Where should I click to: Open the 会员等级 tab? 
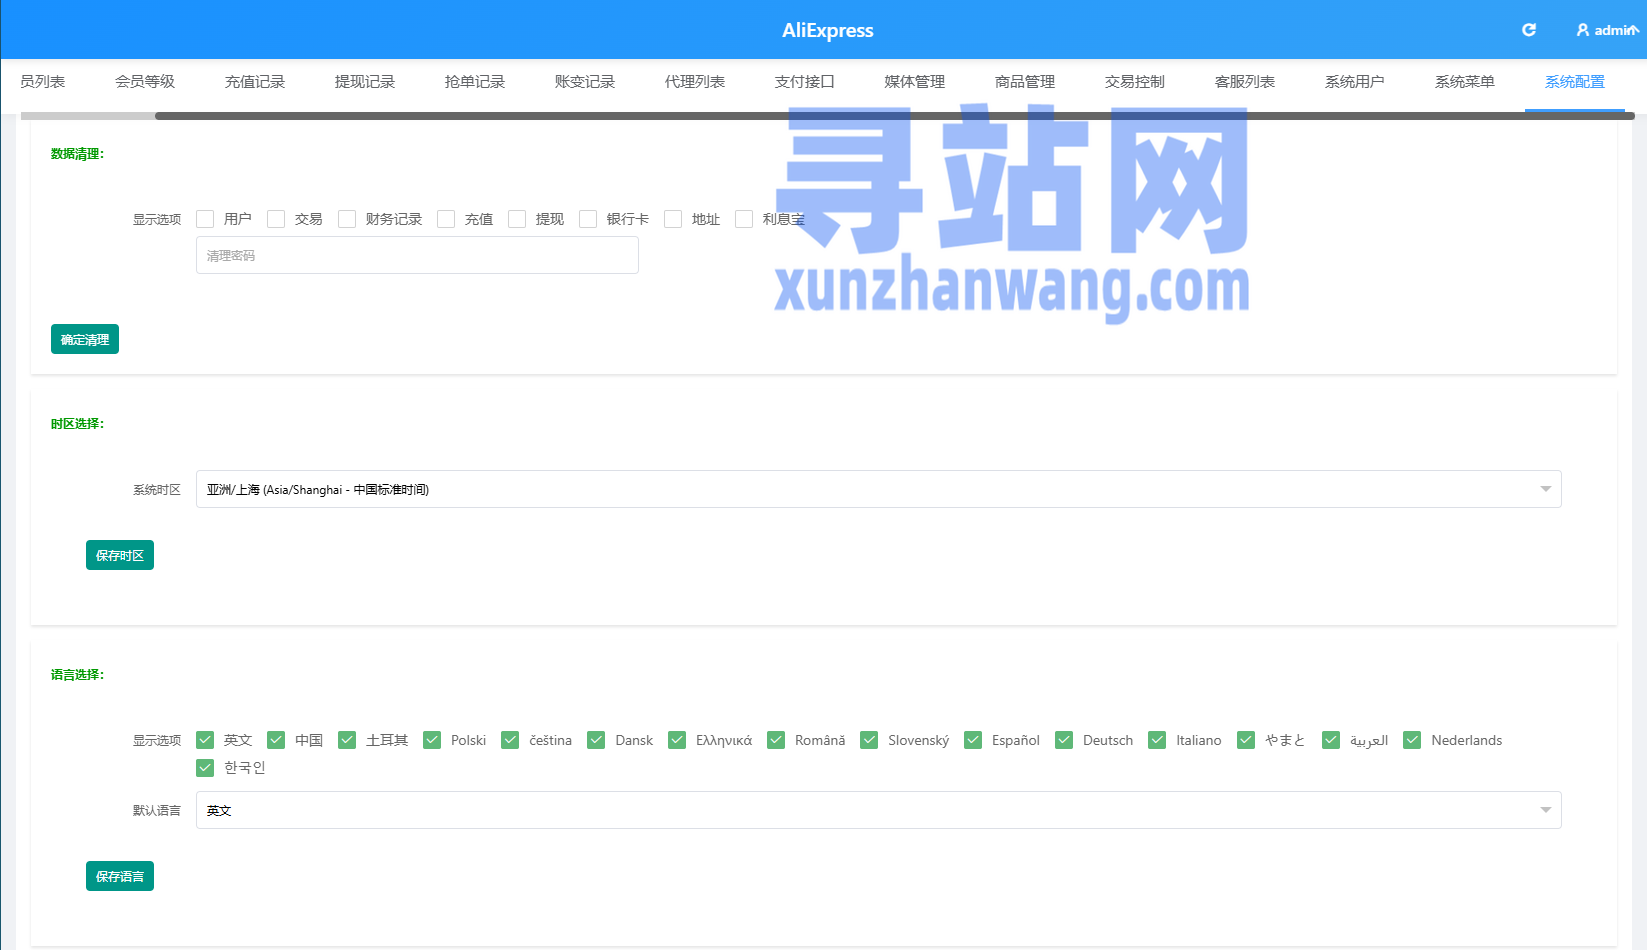click(145, 82)
